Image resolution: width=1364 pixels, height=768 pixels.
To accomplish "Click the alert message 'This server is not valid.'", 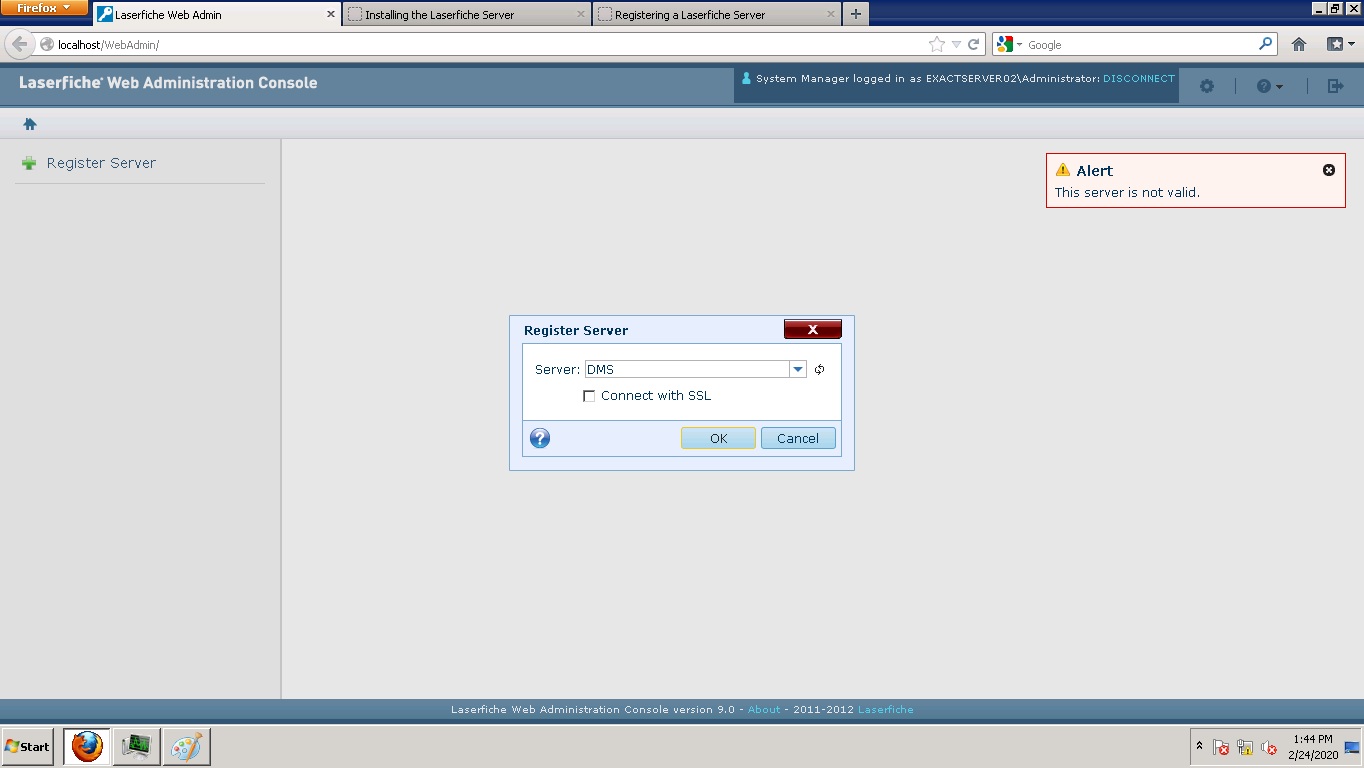I will 1127,193.
